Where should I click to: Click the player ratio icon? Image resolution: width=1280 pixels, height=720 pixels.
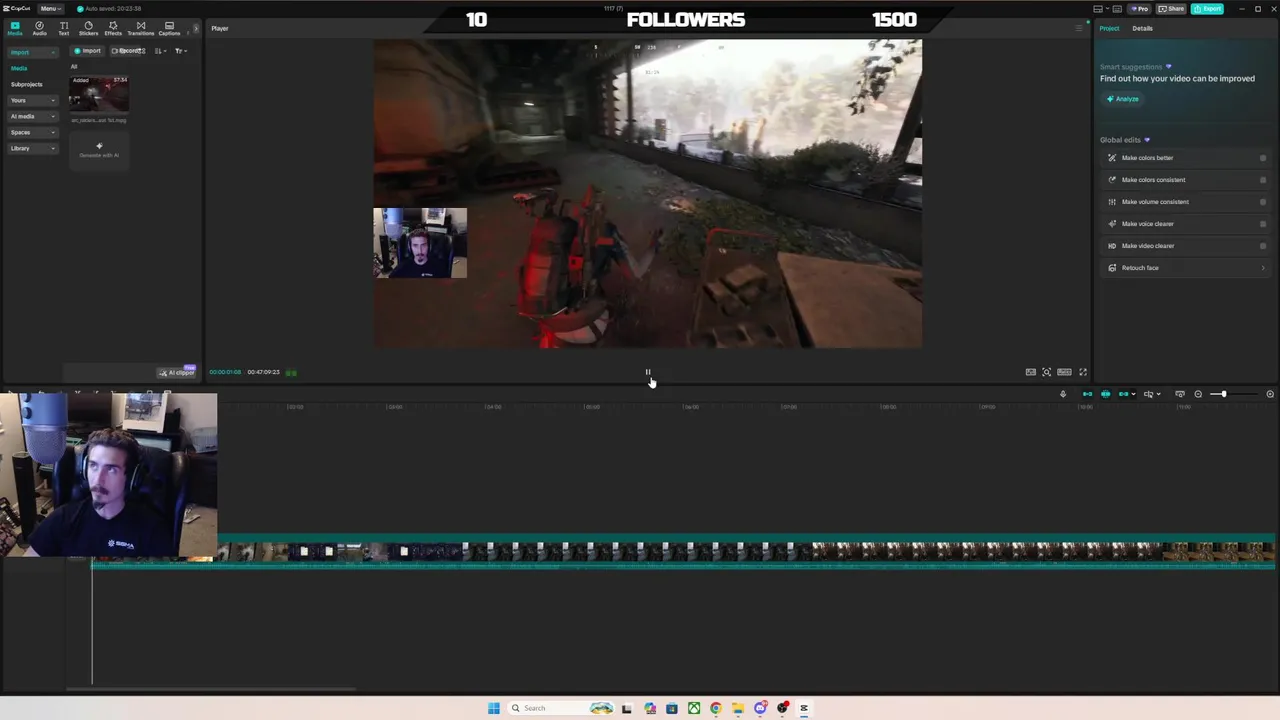[1064, 372]
